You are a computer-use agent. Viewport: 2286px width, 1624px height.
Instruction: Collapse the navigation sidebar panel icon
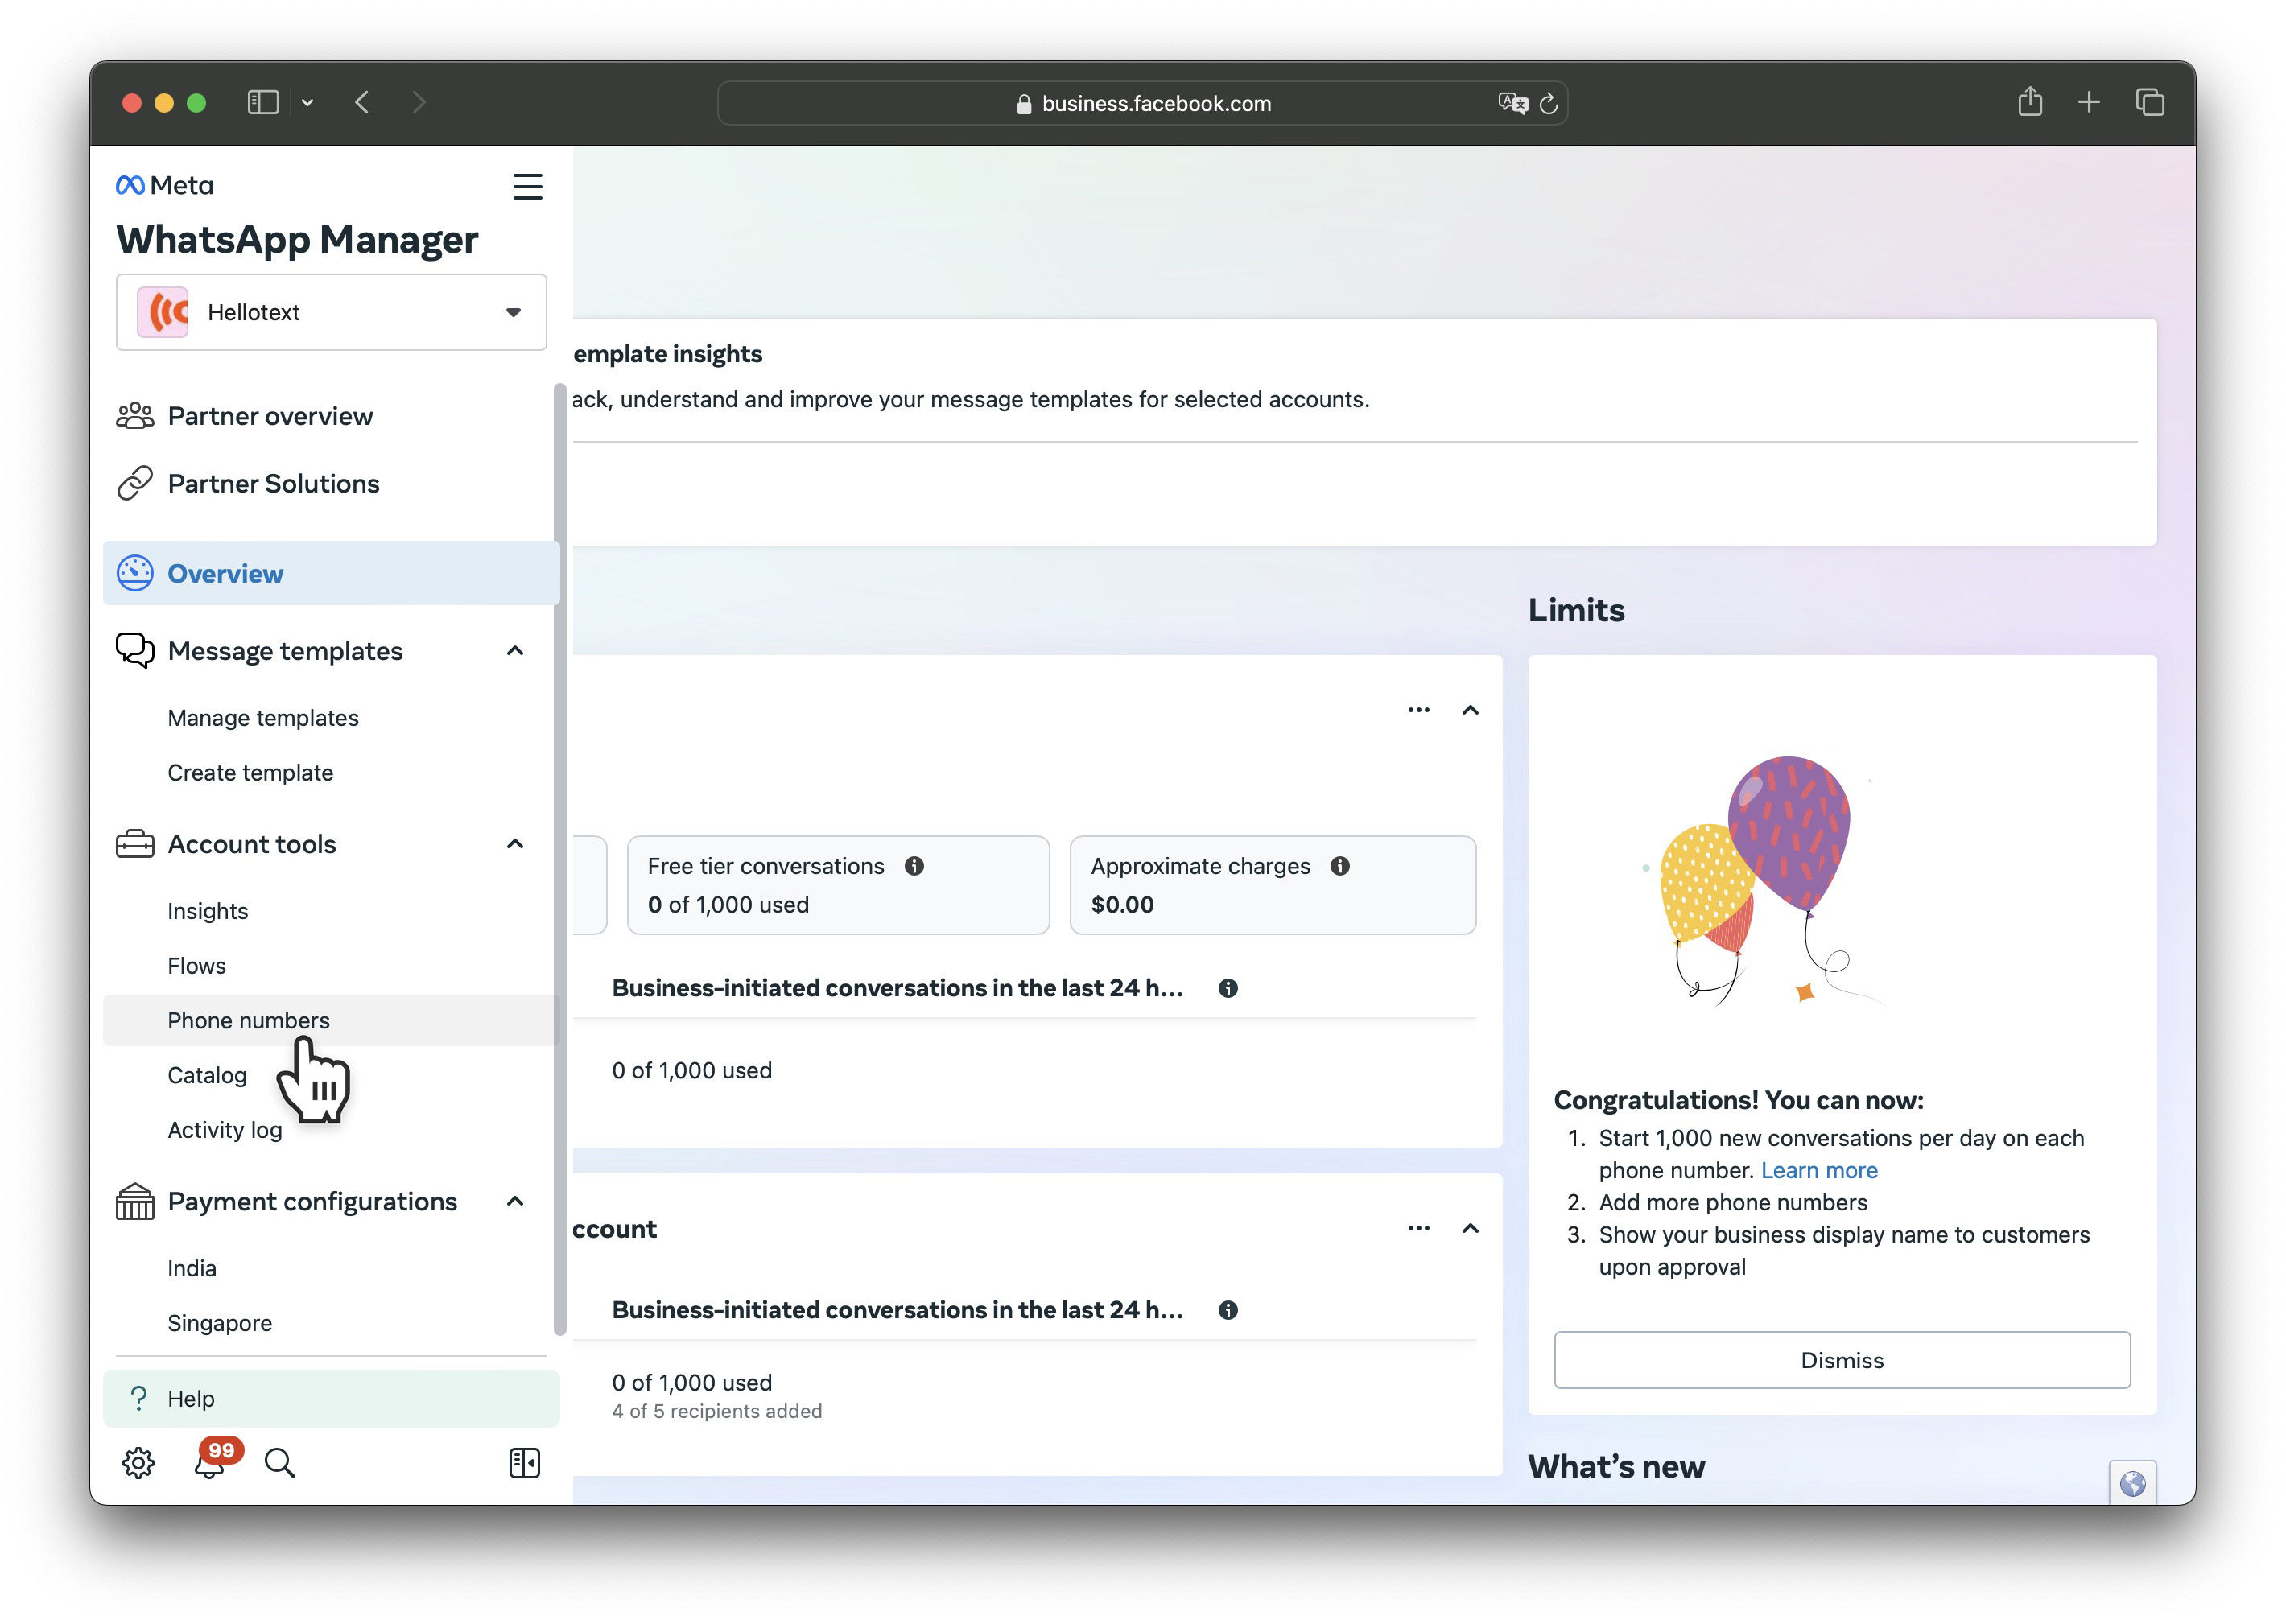pyautogui.click(x=525, y=1463)
